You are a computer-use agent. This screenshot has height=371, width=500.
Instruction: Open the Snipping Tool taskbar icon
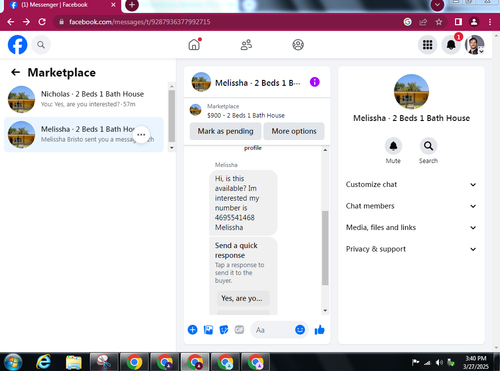[104, 362]
